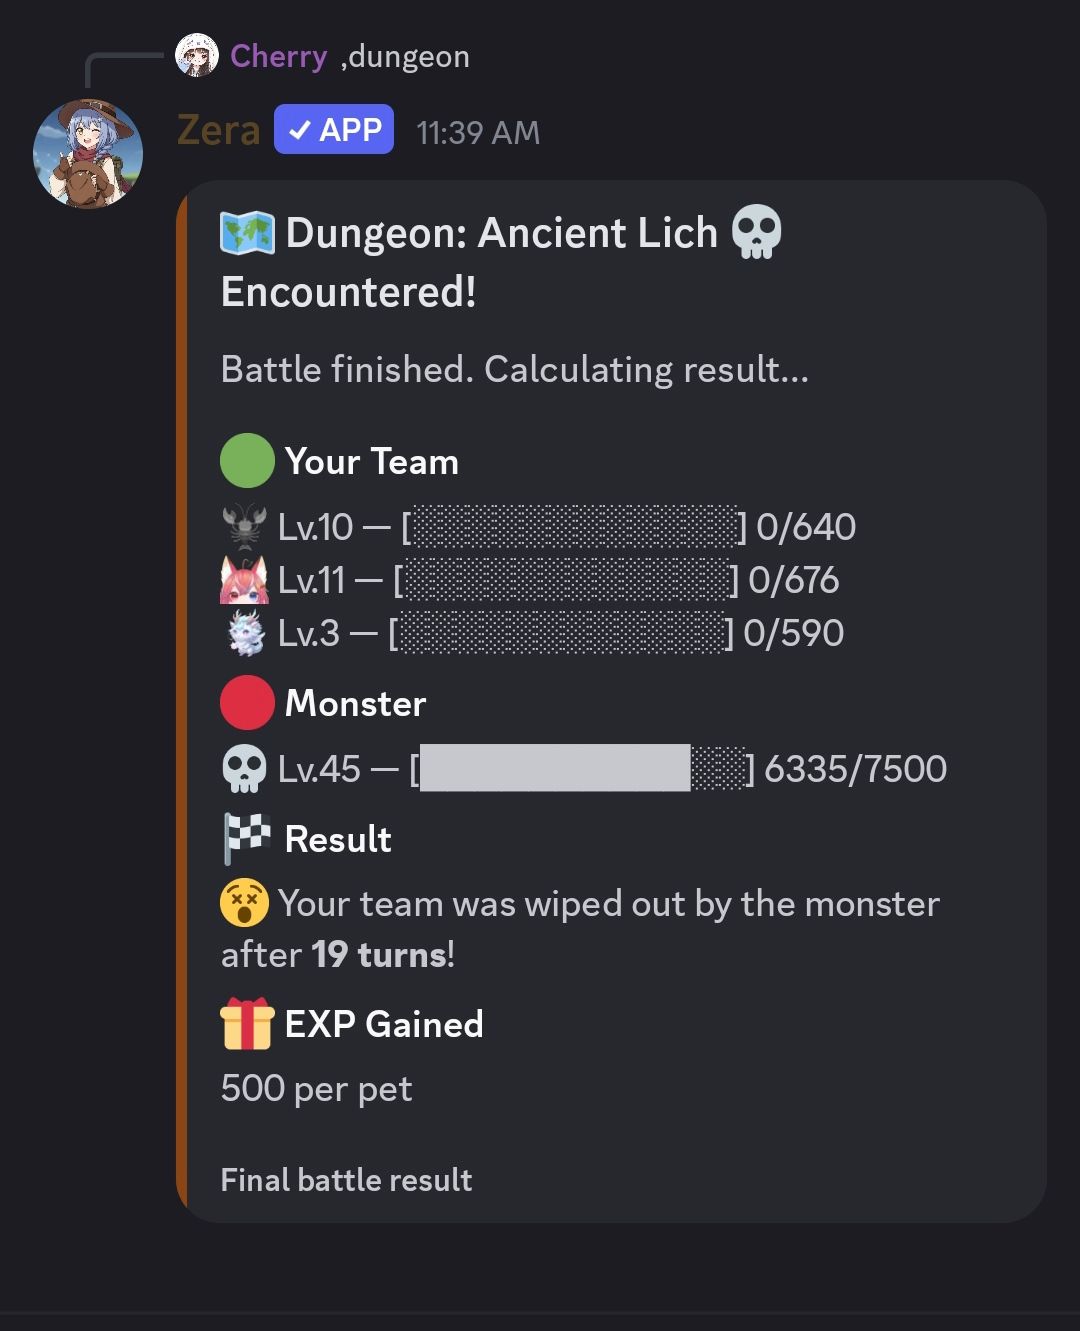Click the pink fox girl pet Lv.11
Screen dimensions: 1080x1331
[244, 580]
